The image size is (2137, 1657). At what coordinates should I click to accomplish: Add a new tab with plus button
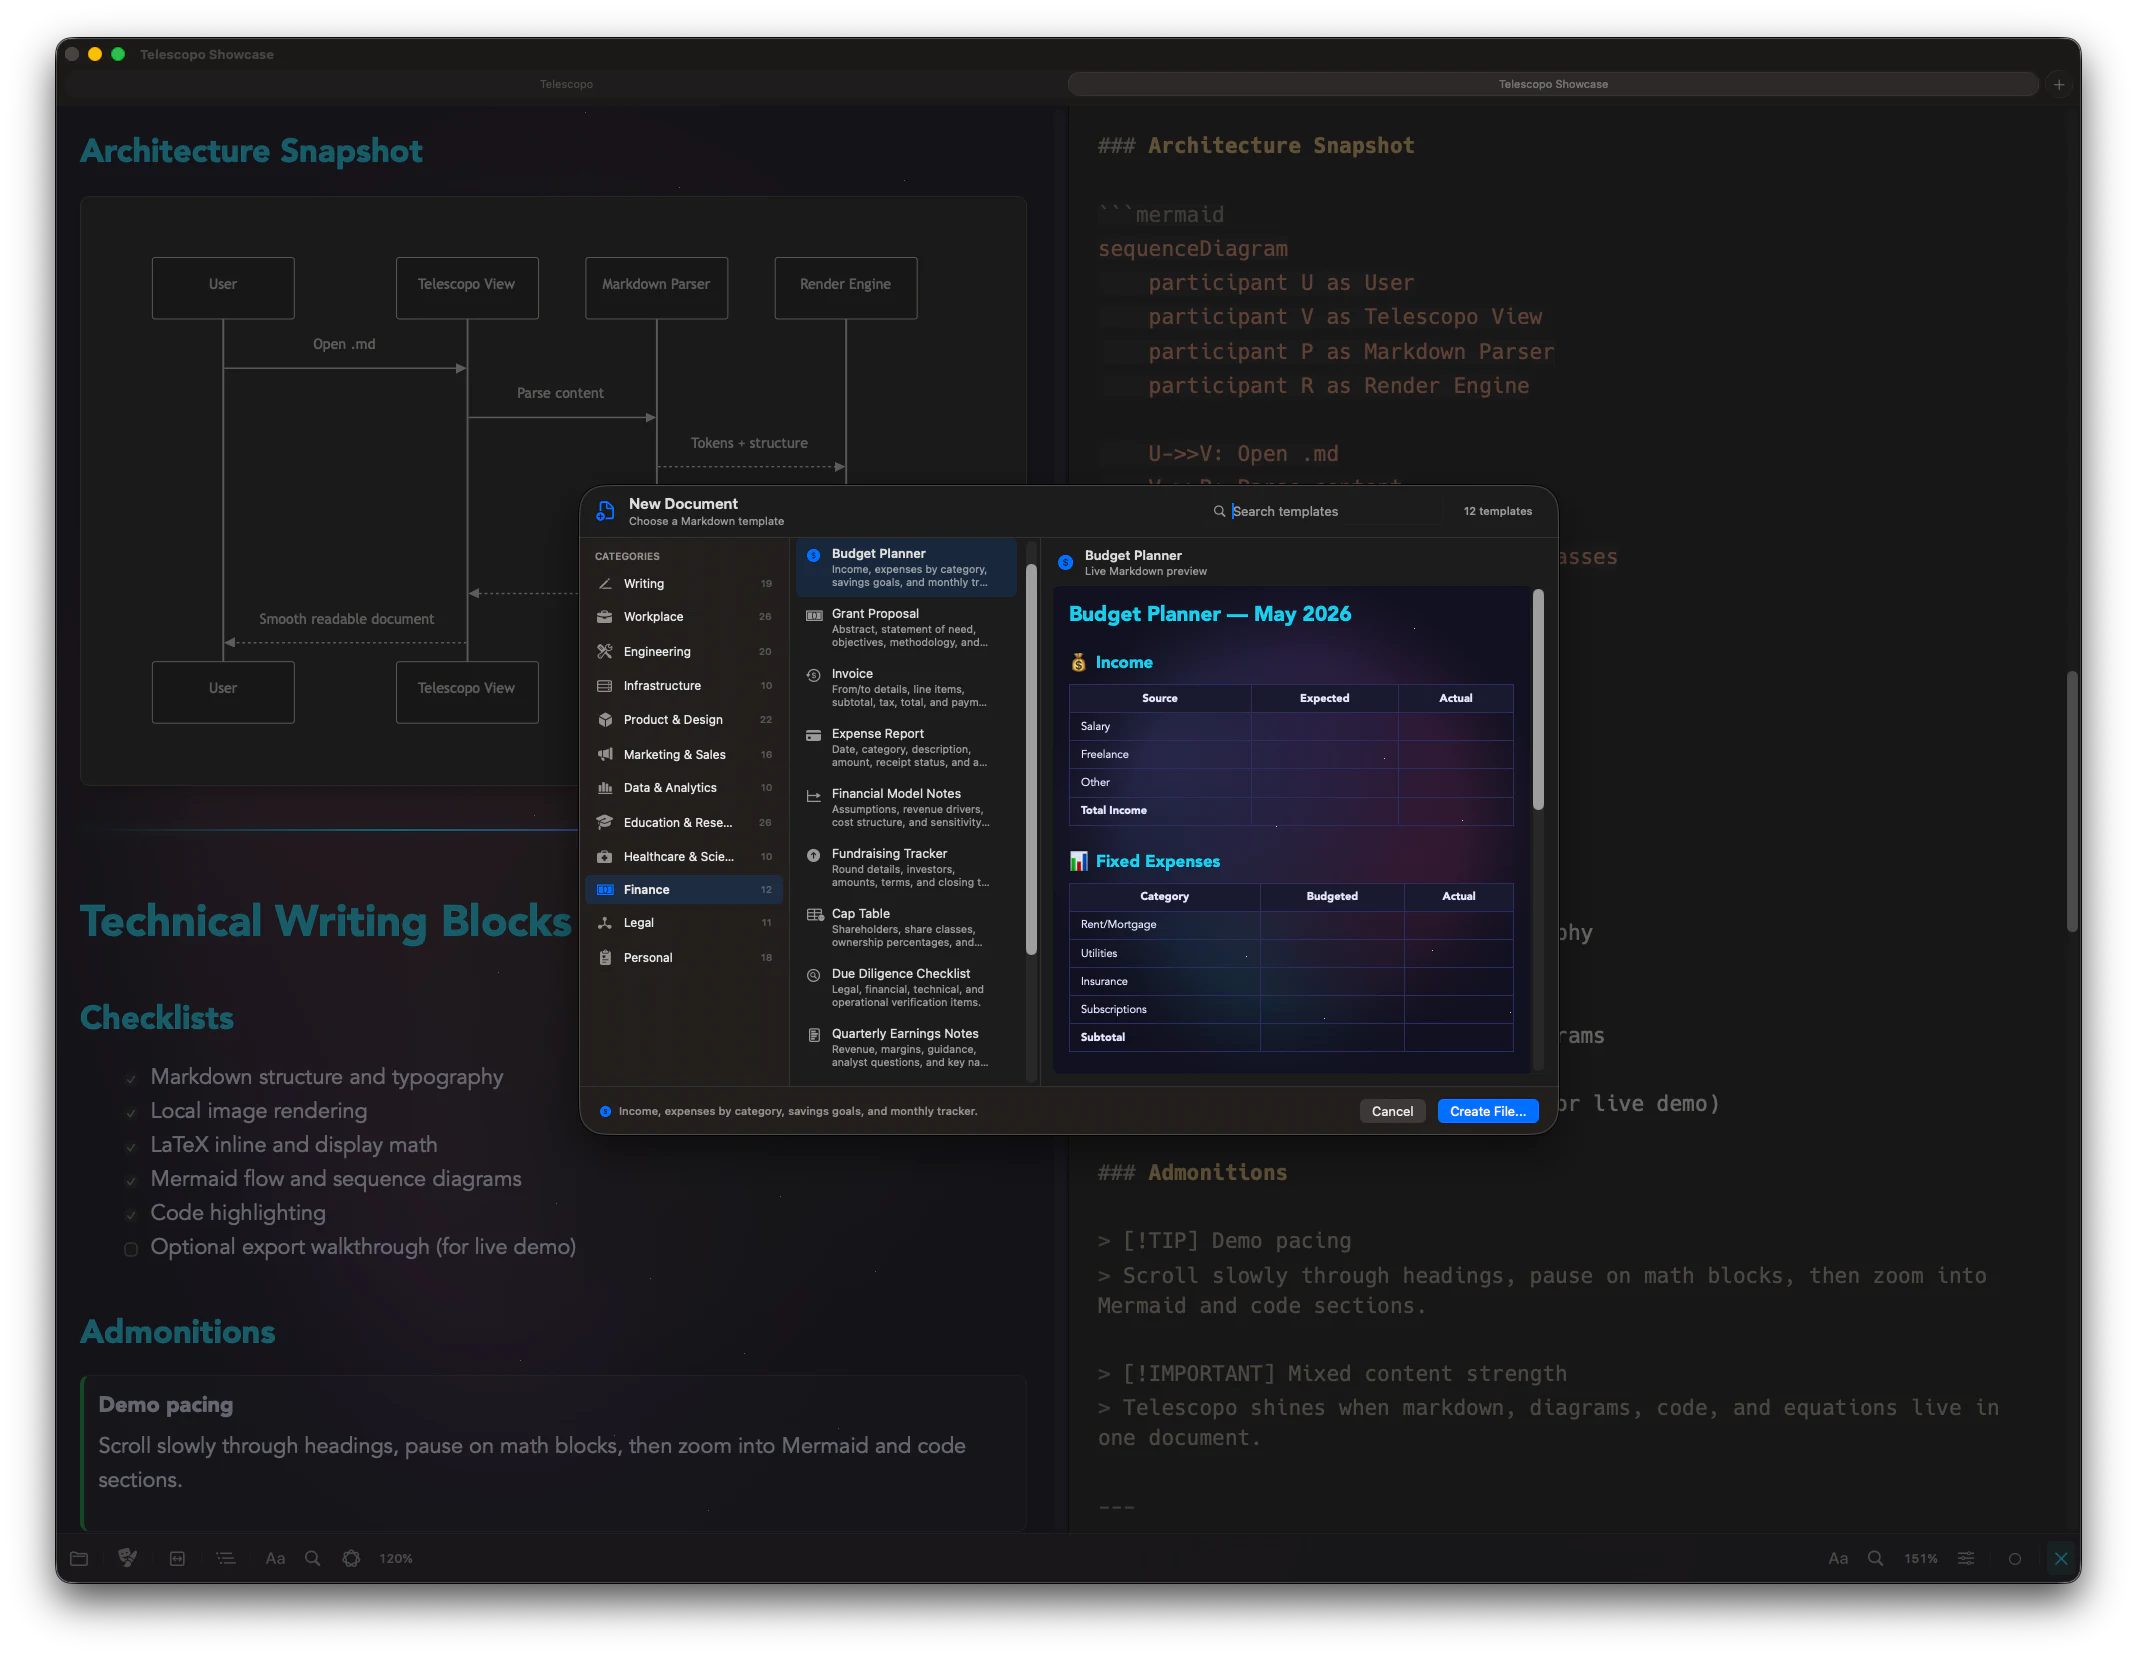(x=2059, y=85)
